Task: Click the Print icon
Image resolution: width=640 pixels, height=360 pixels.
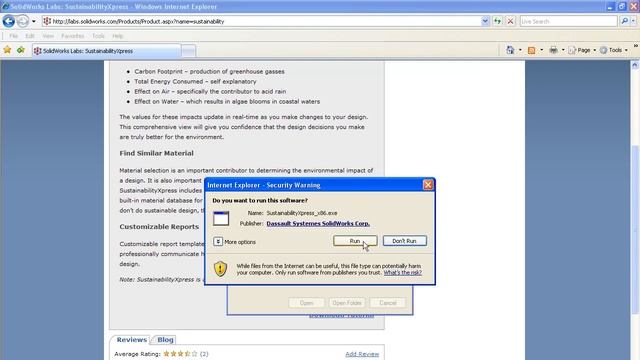Action: [553, 50]
